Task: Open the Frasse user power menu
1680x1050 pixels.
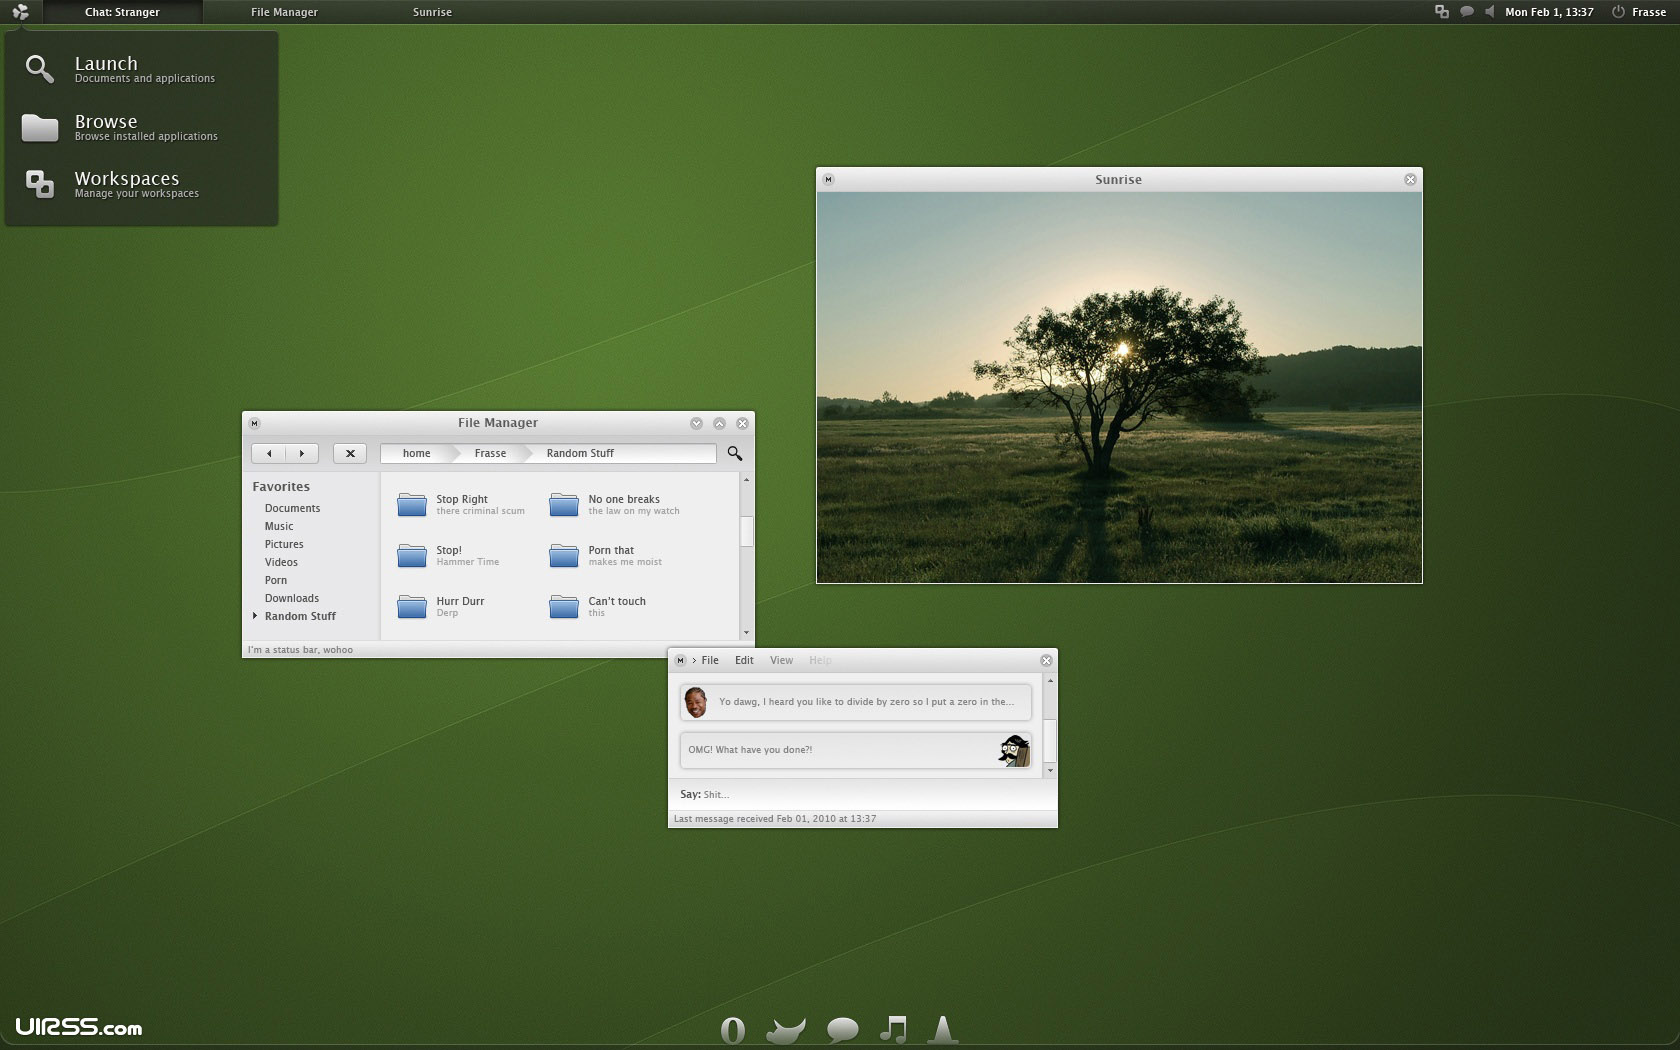Action: [1639, 12]
